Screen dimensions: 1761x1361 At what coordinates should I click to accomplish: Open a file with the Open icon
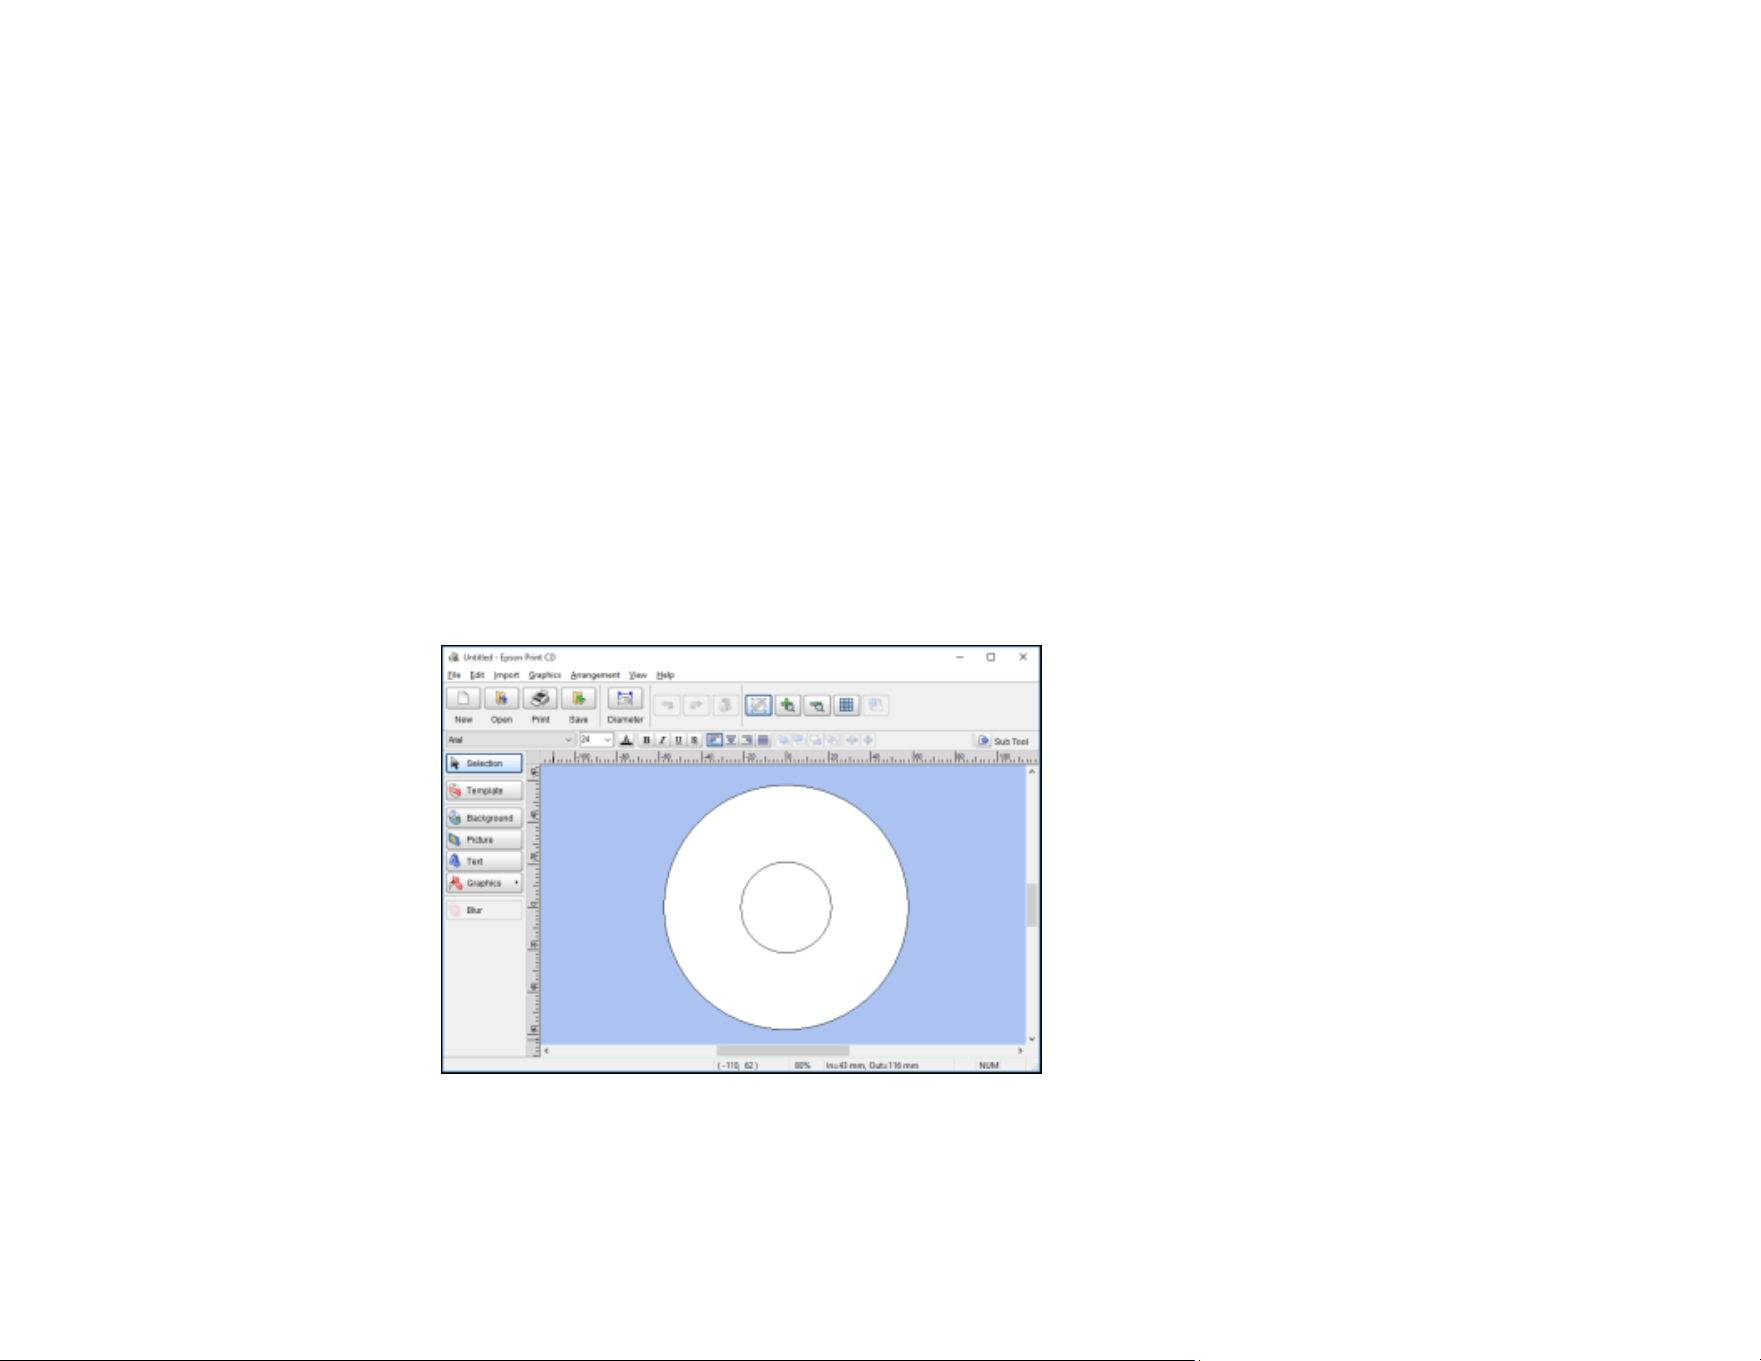pos(501,698)
